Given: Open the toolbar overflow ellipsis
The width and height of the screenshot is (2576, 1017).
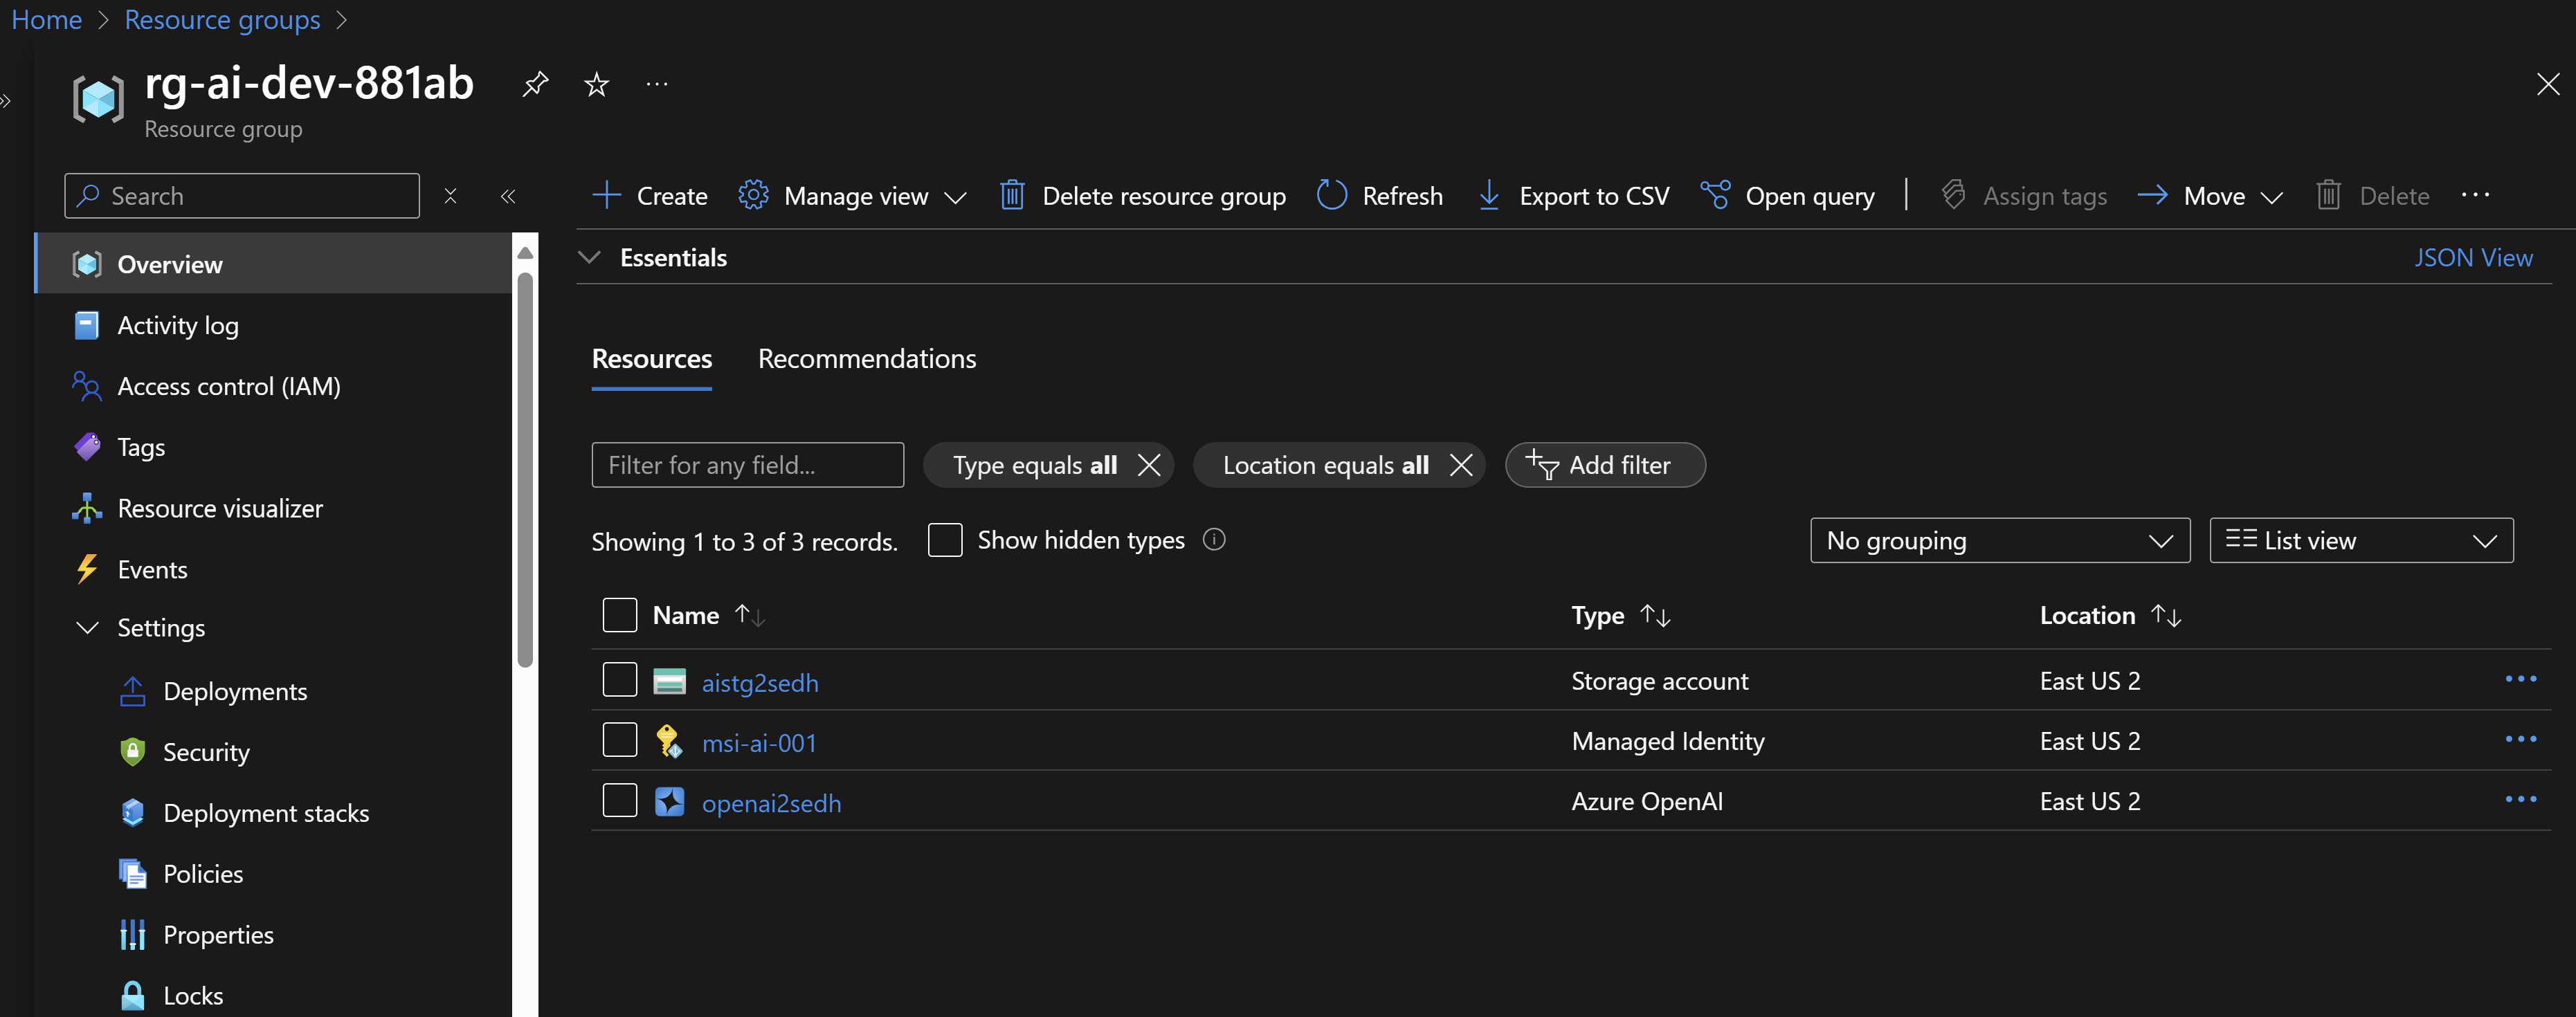Looking at the screenshot, I should click(2475, 195).
